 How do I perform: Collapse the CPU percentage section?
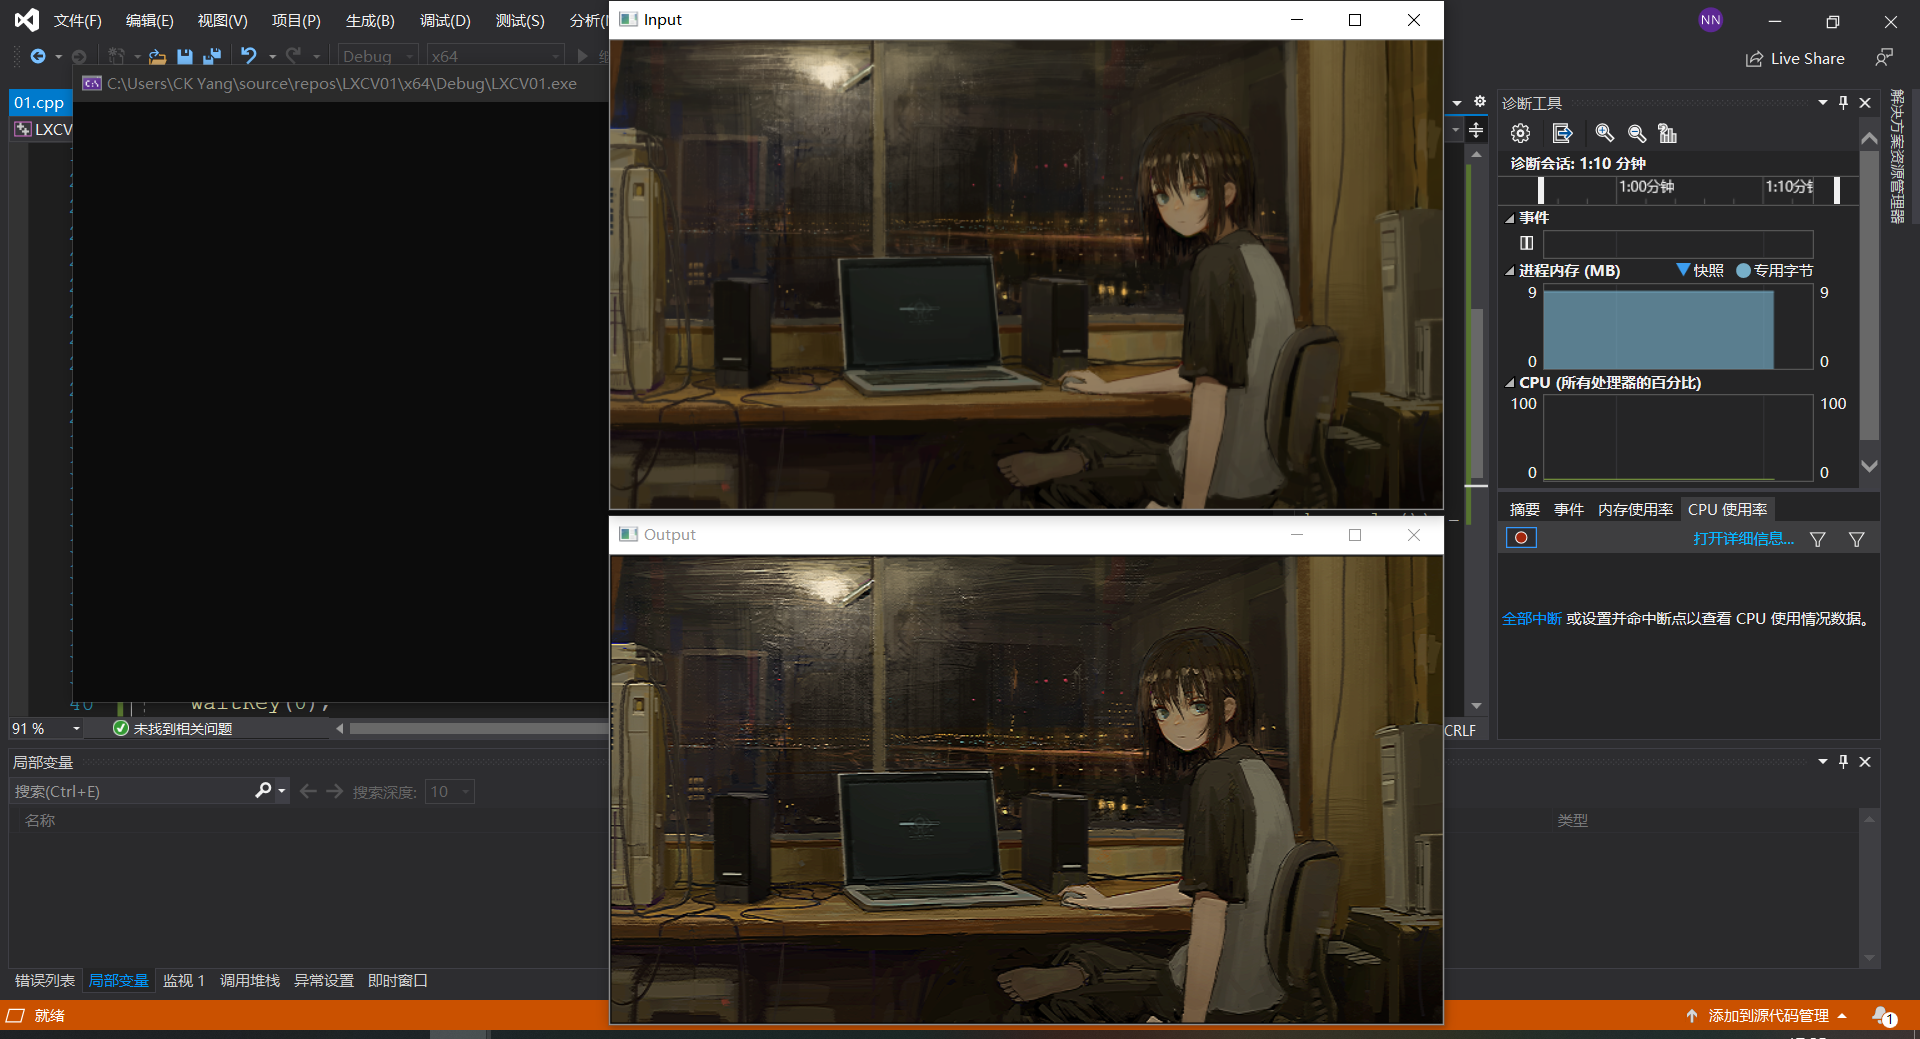click(1510, 383)
